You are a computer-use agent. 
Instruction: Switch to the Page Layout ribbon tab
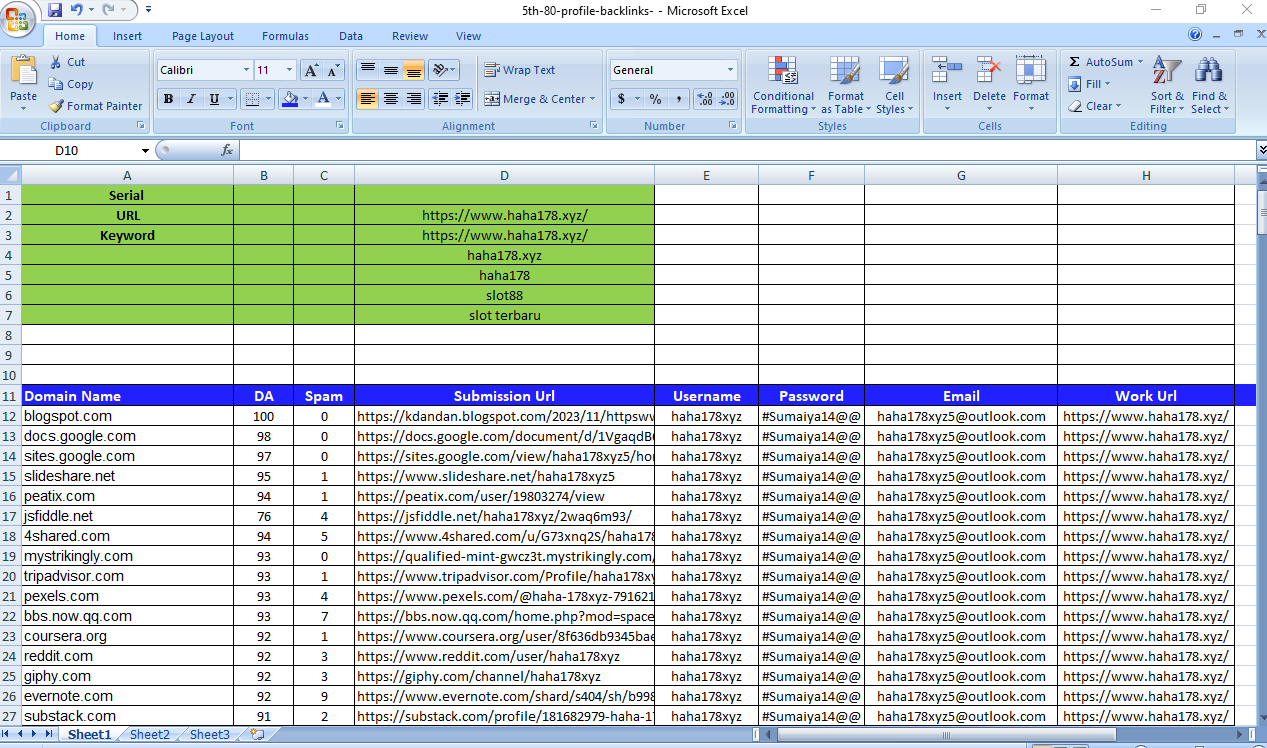[202, 36]
